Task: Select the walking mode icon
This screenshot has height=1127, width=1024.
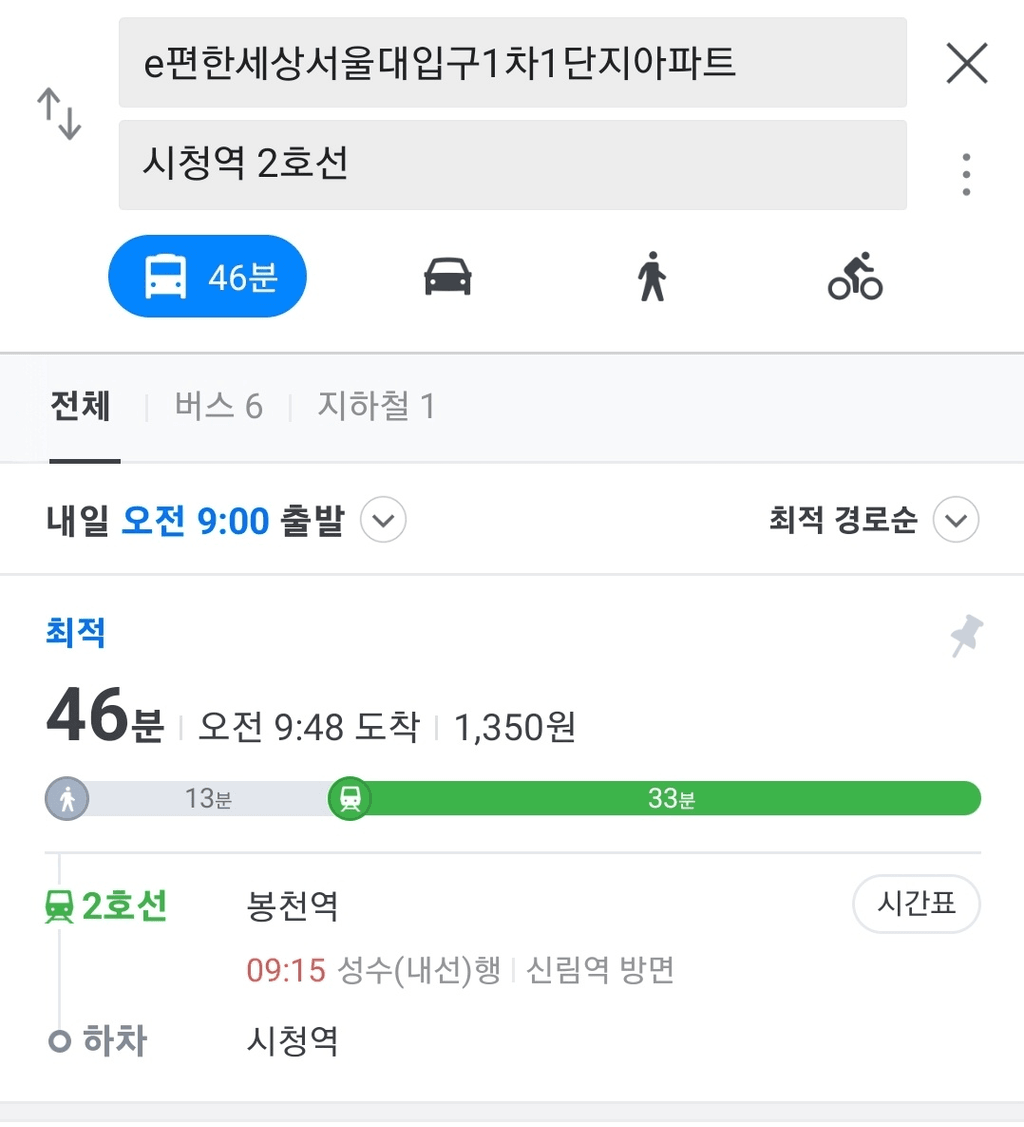Action: click(652, 277)
